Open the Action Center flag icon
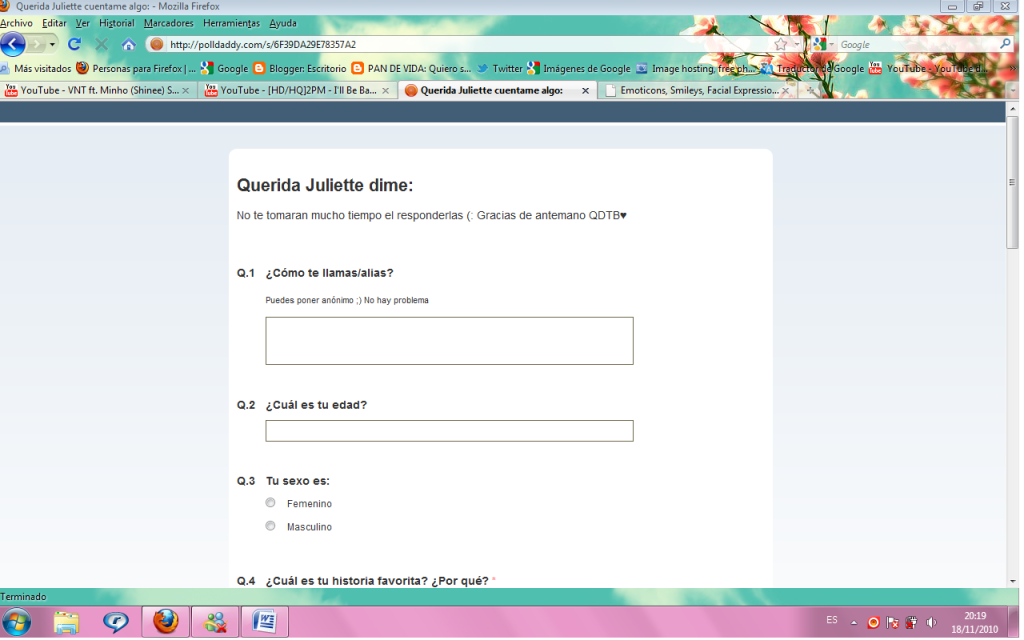 [892, 622]
